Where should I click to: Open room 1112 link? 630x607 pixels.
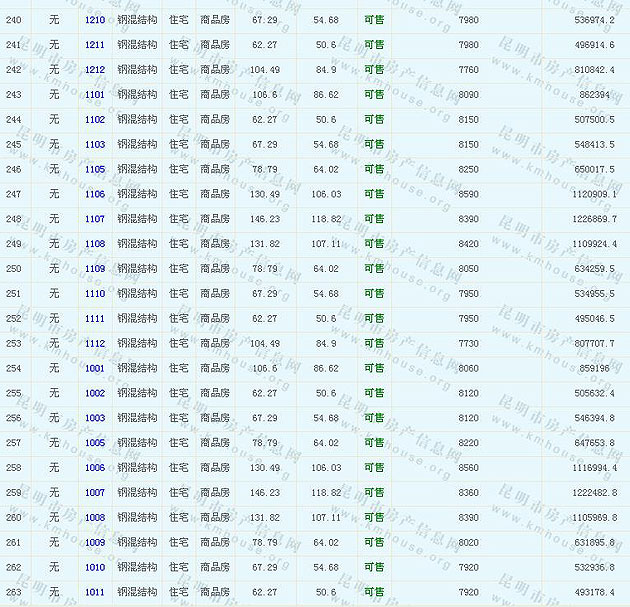coord(95,343)
